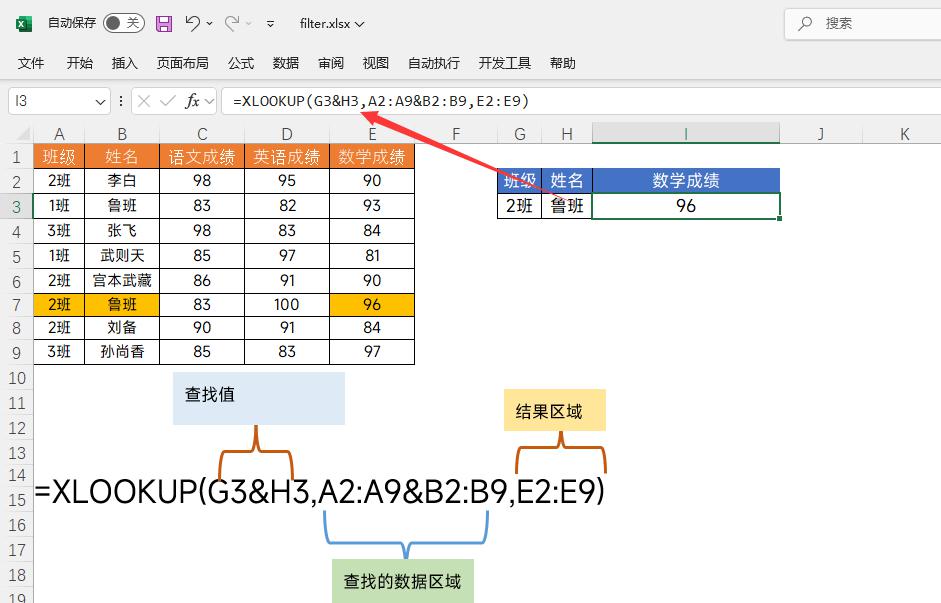Toggle the AutoSave switch
The width and height of the screenshot is (941, 603).
tap(124, 23)
